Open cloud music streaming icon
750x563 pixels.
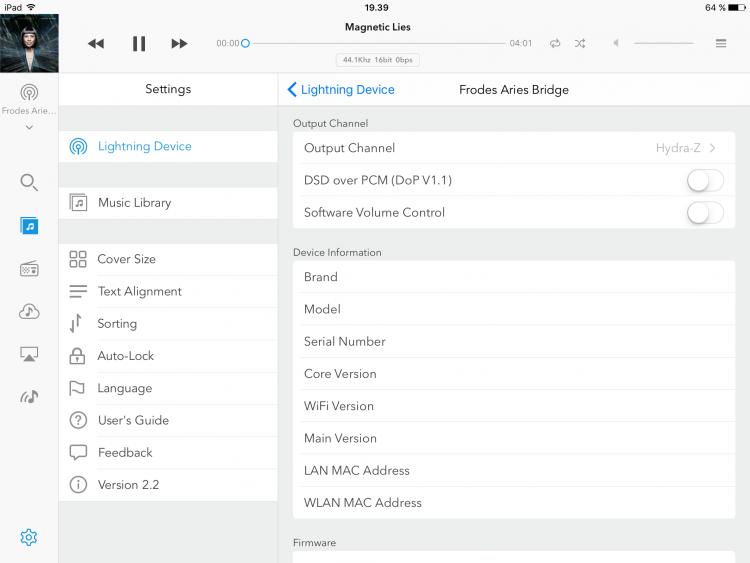pos(29,311)
